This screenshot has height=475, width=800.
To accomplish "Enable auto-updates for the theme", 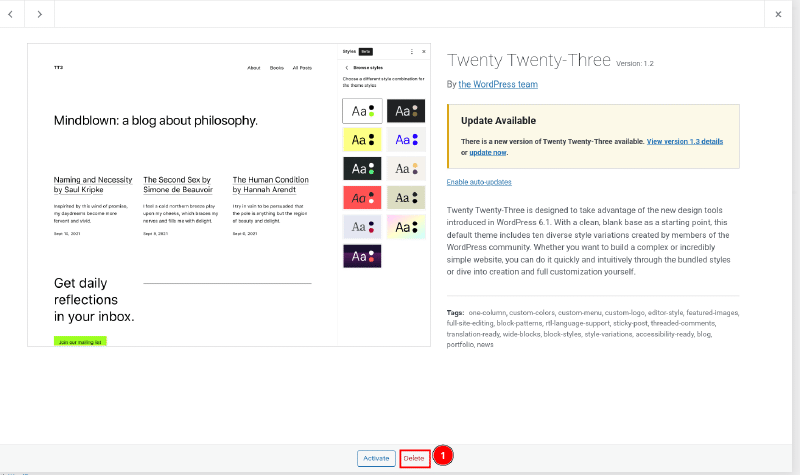I will coord(479,181).
